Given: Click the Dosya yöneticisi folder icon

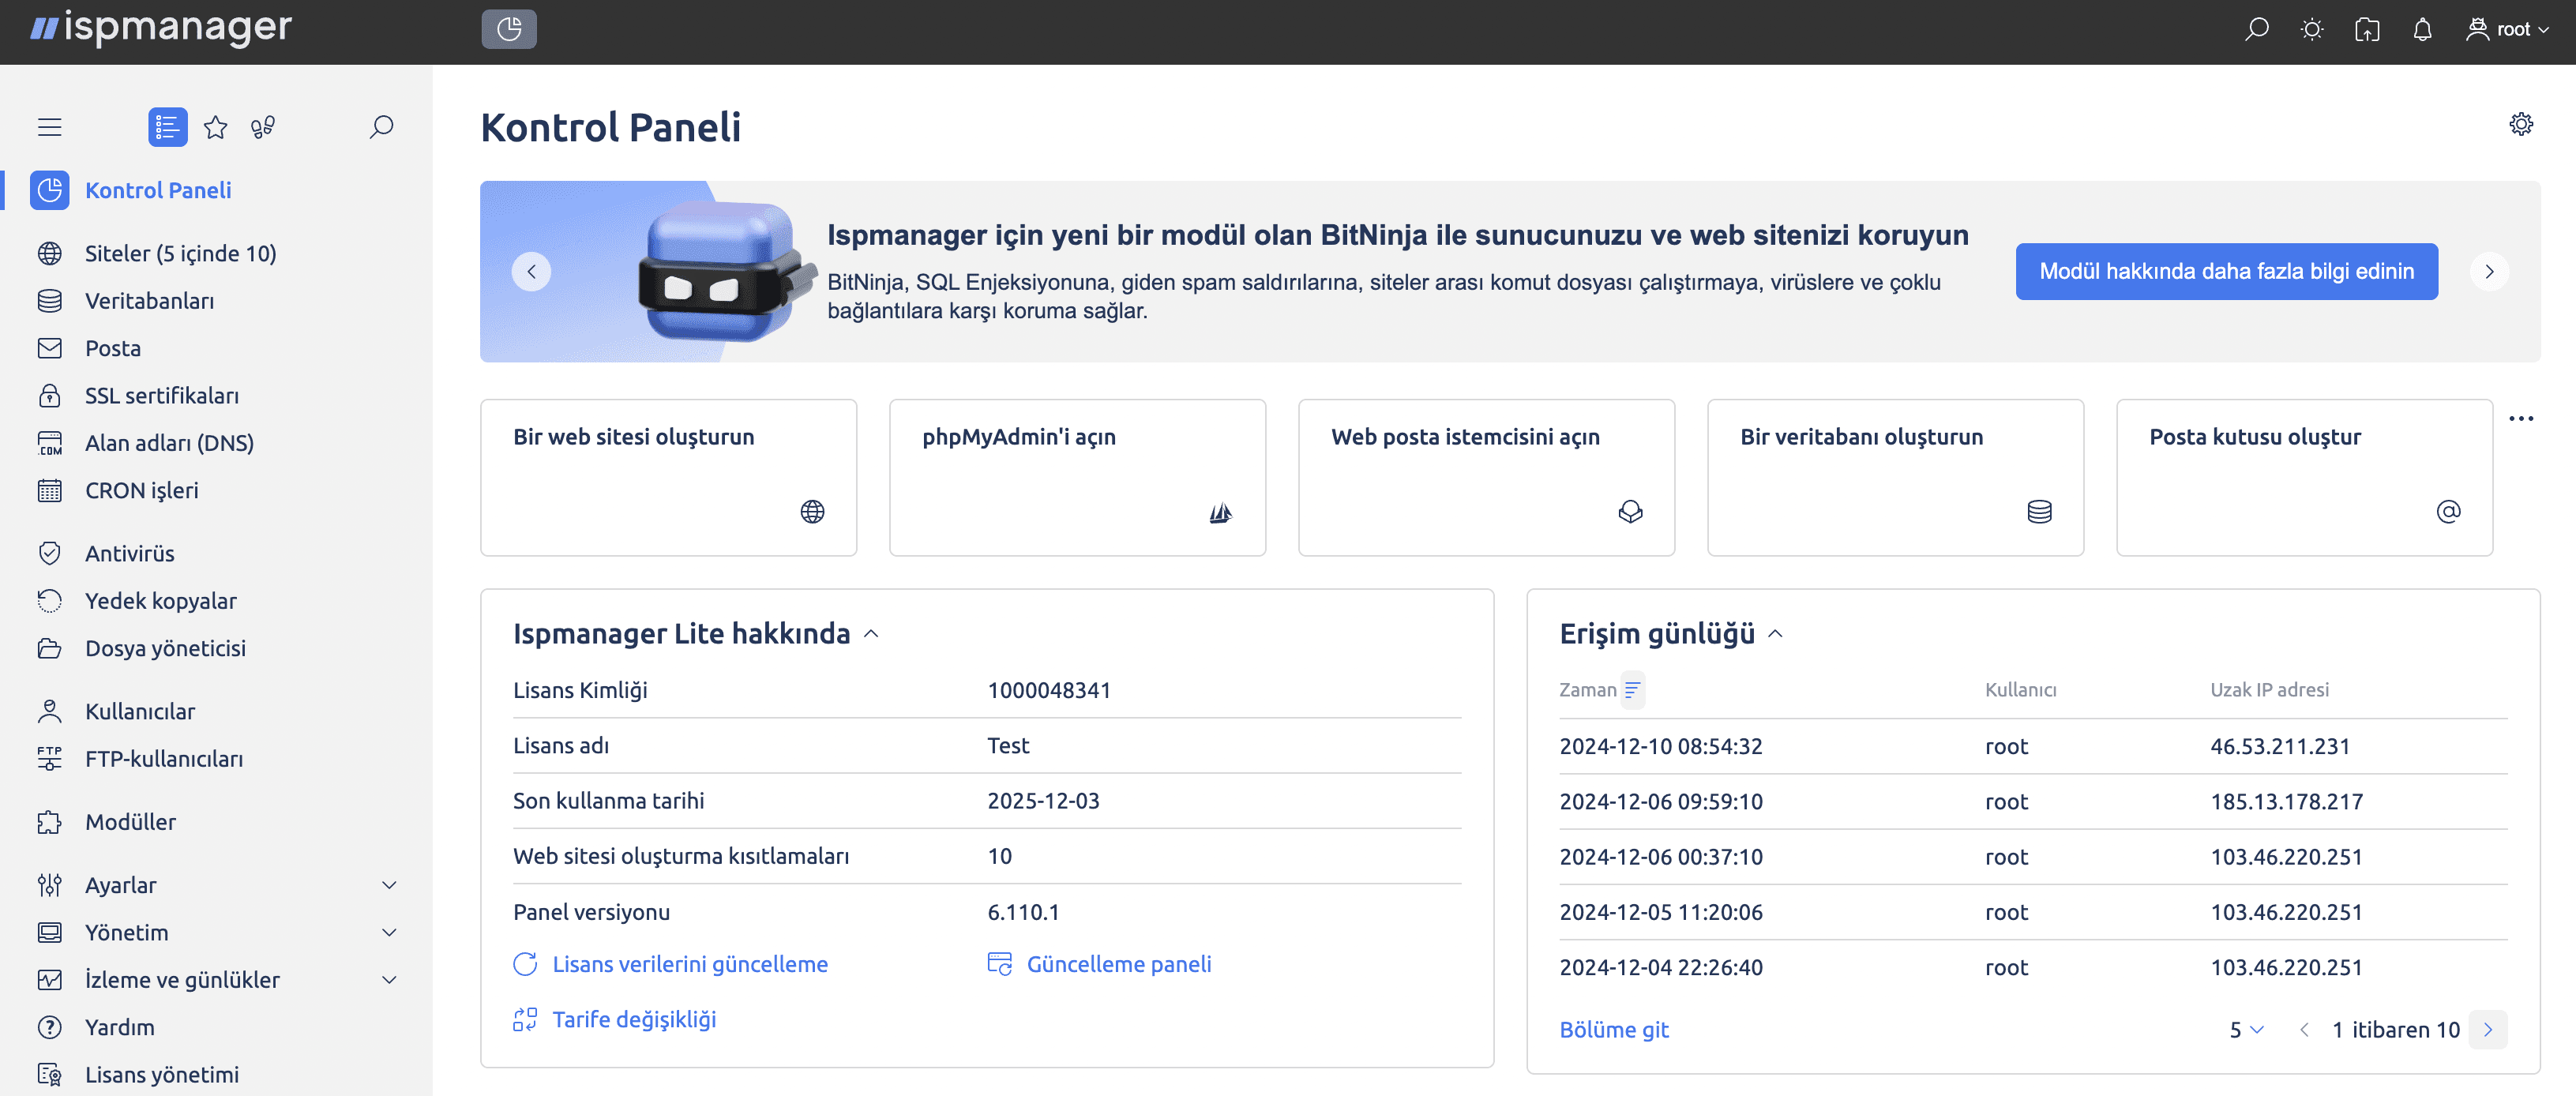Looking at the screenshot, I should [x=50, y=649].
